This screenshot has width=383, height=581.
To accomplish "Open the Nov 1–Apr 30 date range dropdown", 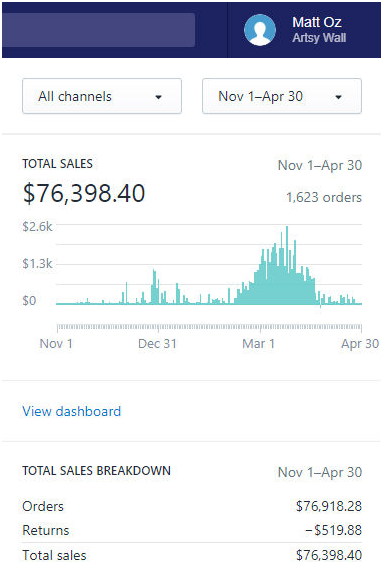I will point(282,96).
